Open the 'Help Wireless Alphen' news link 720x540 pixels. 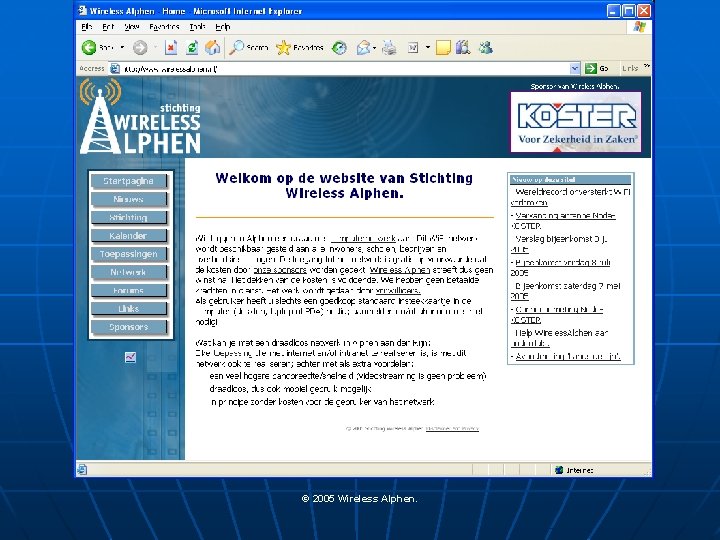pos(559,338)
